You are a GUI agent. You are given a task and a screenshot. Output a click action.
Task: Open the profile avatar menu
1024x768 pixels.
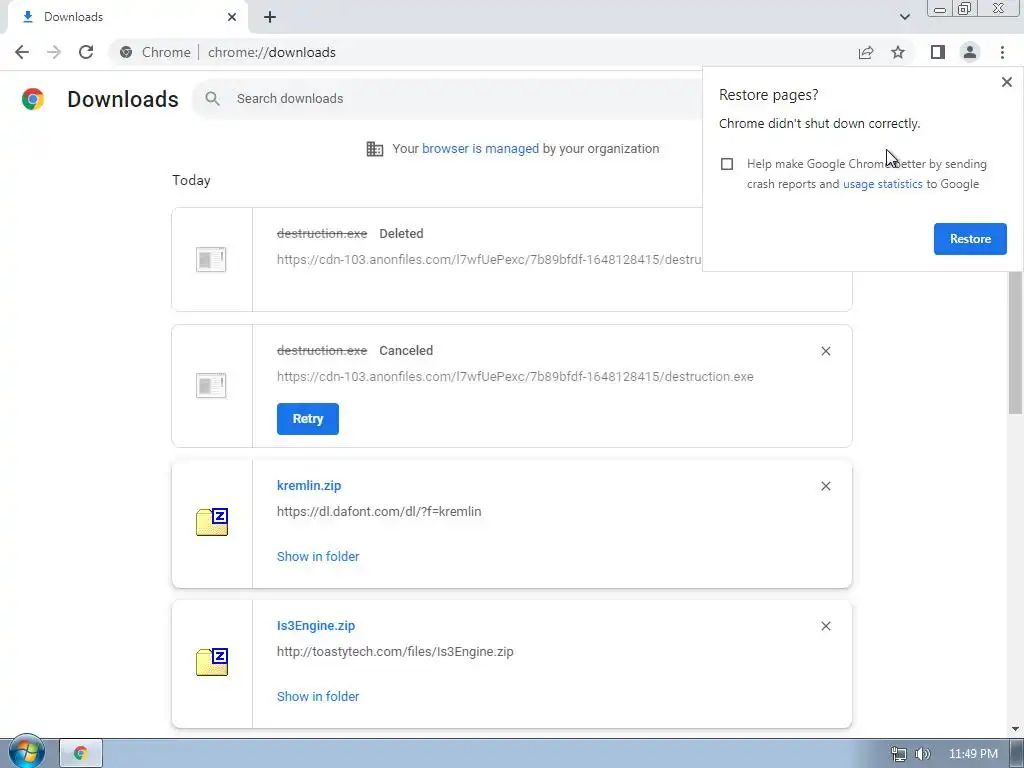pos(970,52)
